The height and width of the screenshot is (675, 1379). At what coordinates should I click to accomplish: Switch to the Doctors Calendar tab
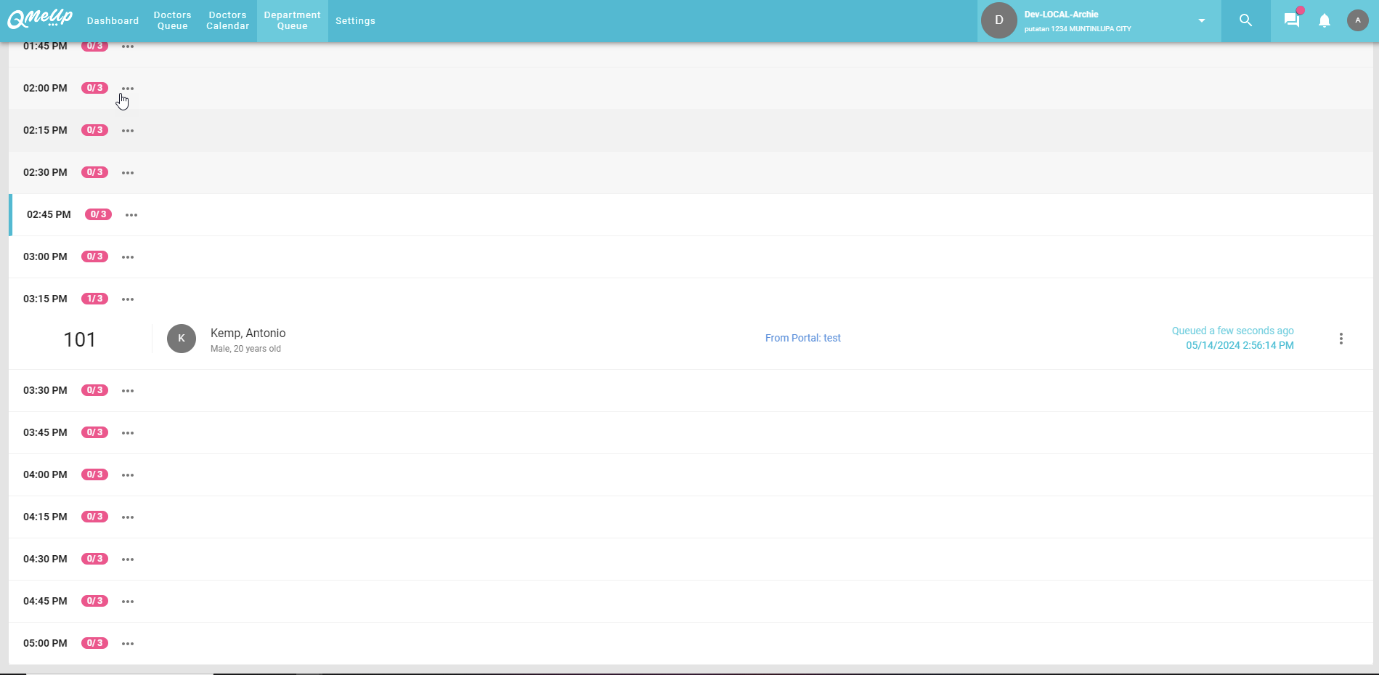(227, 21)
